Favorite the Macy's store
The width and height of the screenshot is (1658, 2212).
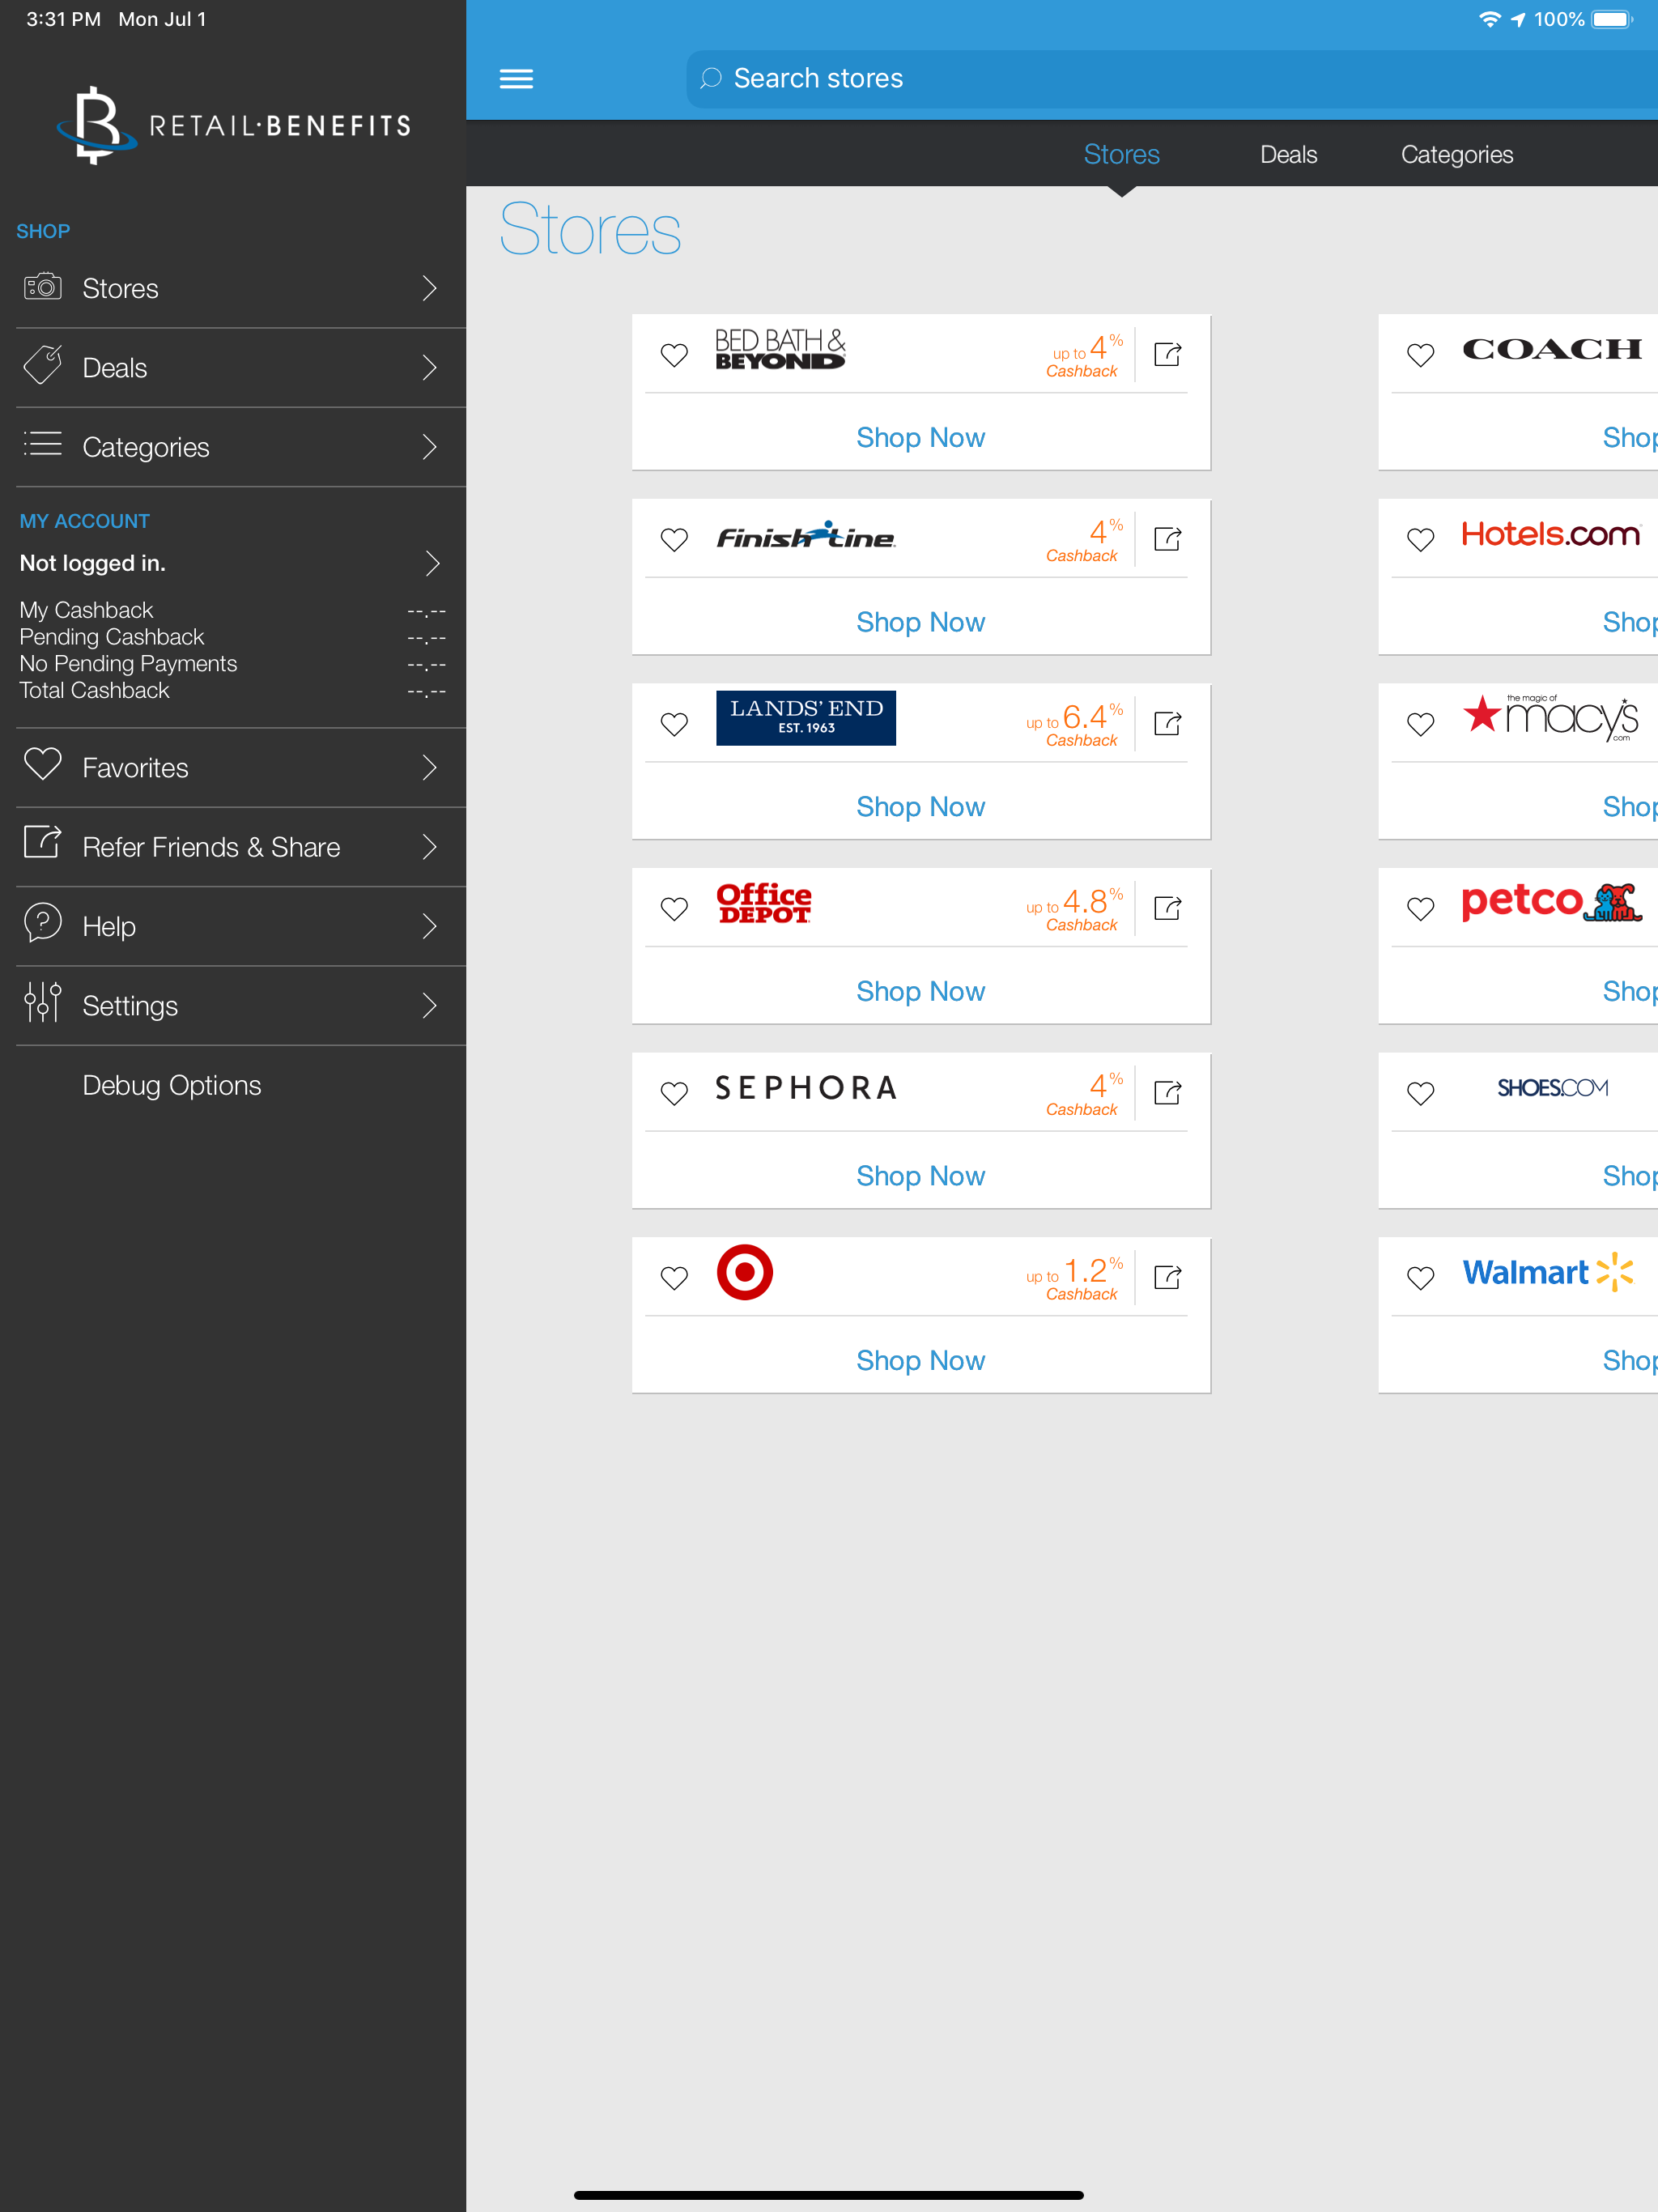pos(1420,724)
